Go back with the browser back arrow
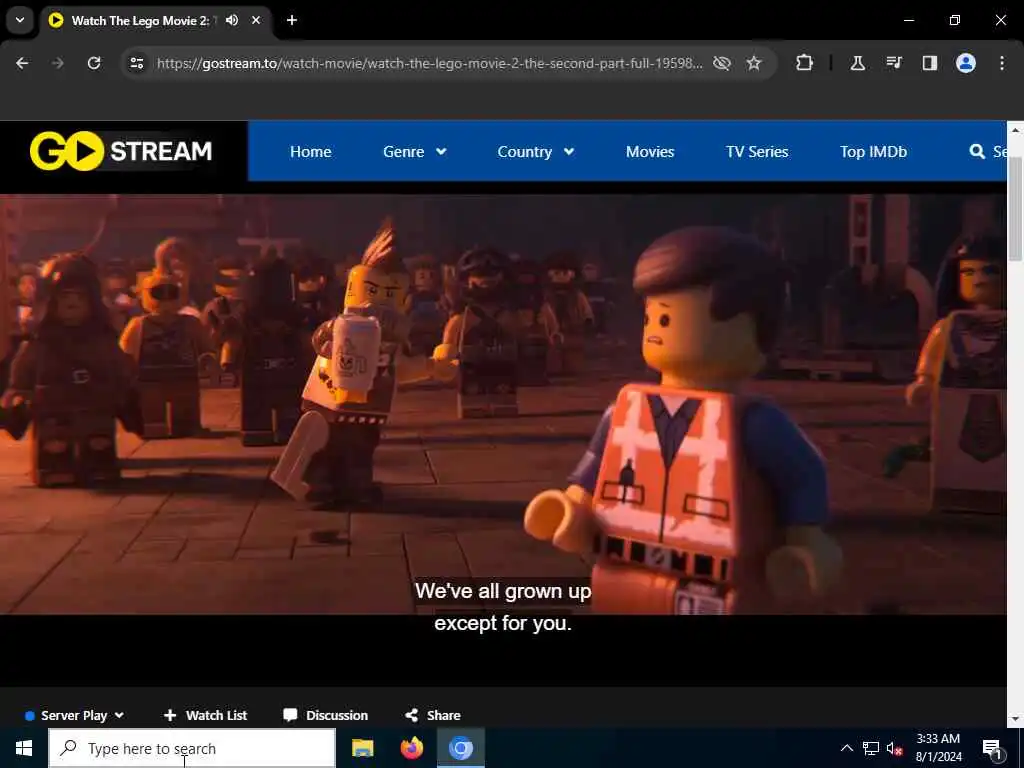 pyautogui.click(x=22, y=63)
